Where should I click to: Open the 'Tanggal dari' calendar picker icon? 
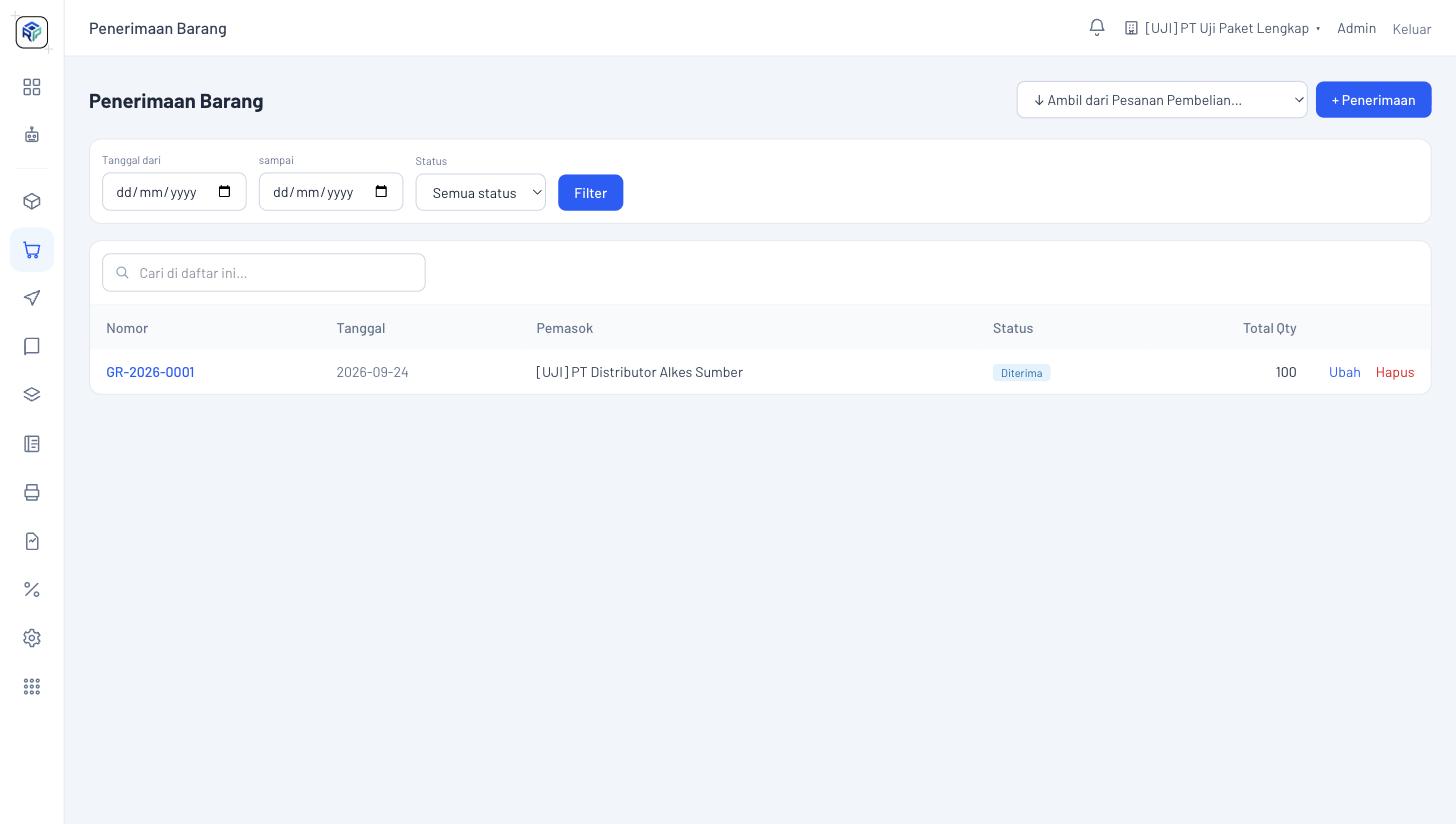[x=225, y=192]
